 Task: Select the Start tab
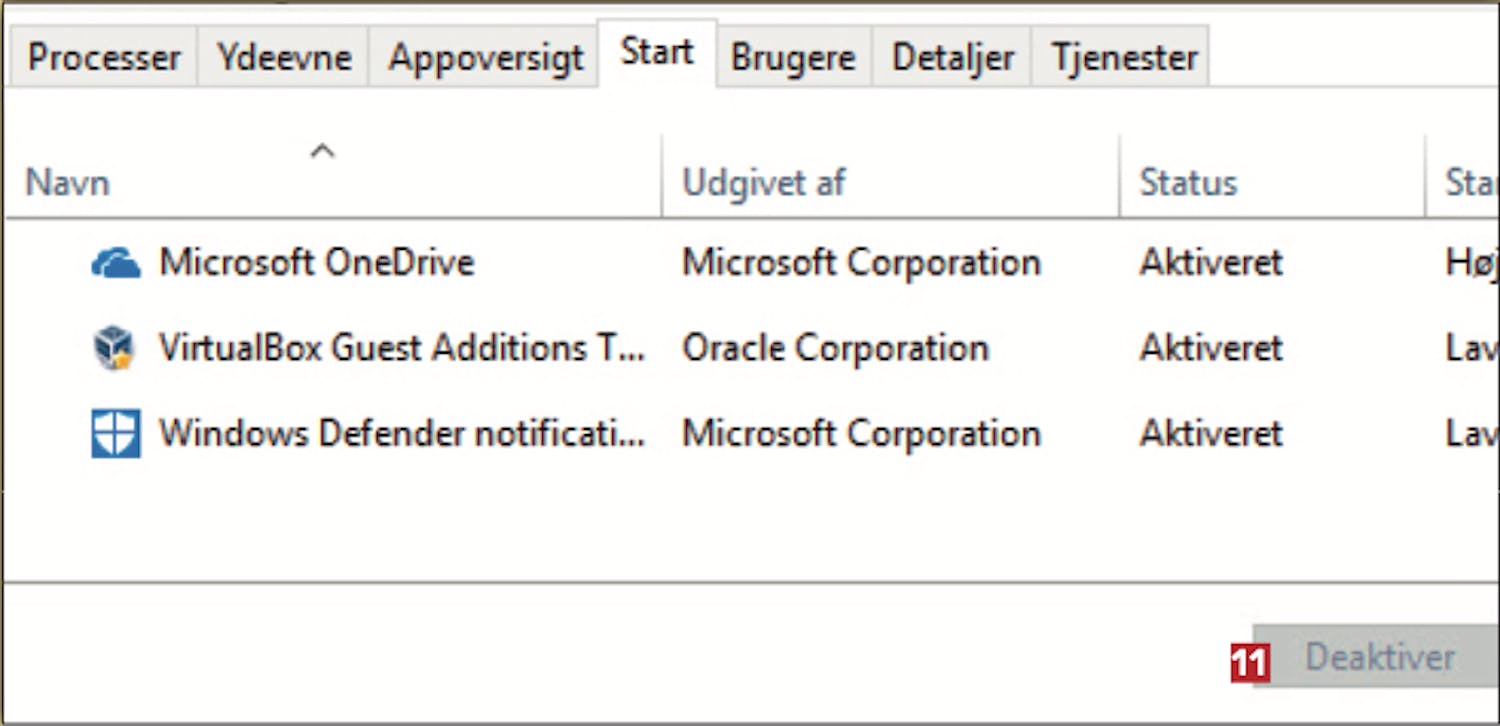point(657,52)
